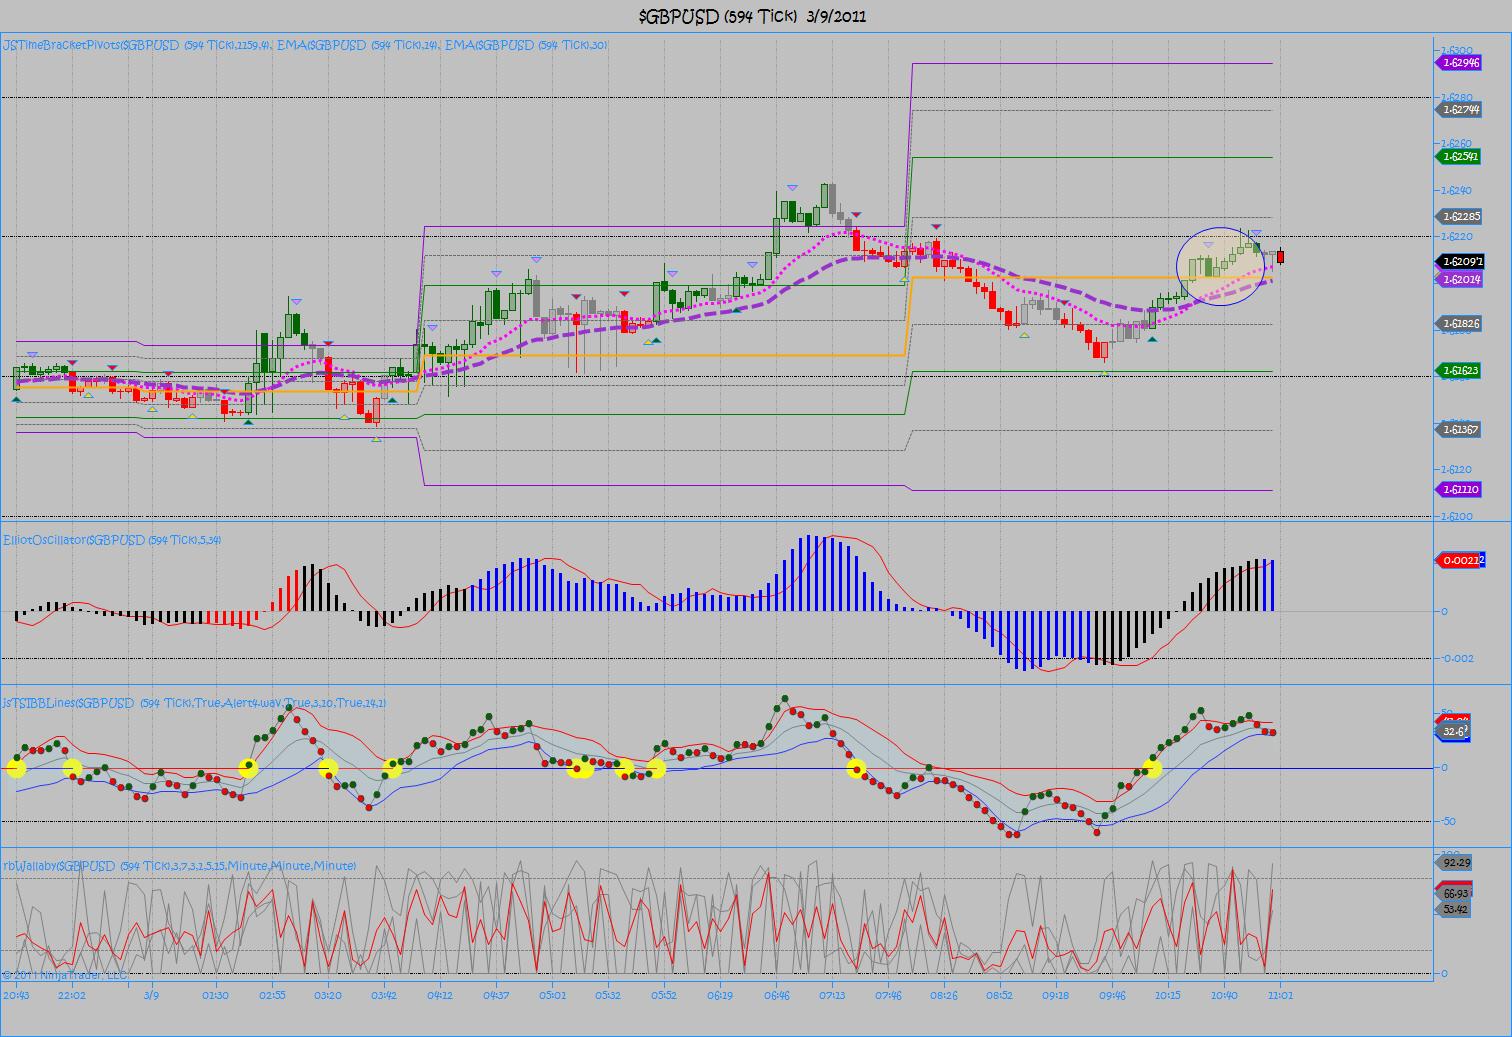Select the rbWallaby panel label
1512x1037 pixels.
click(179, 866)
